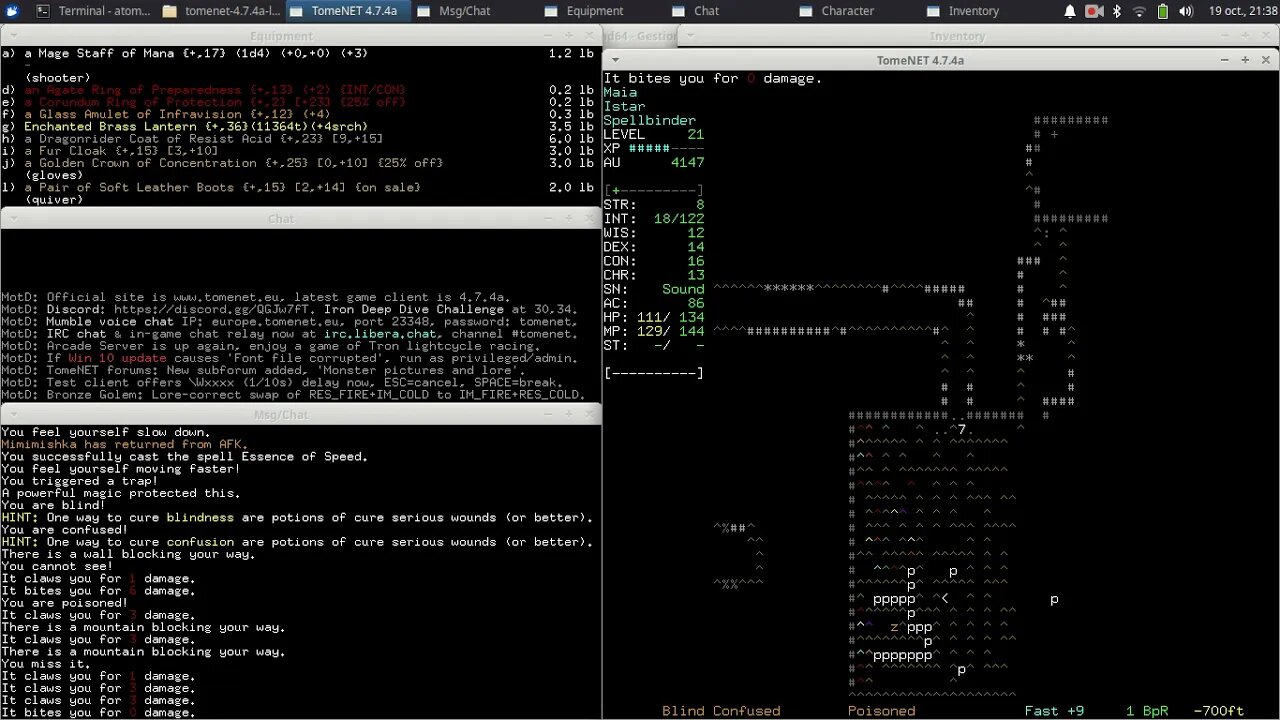This screenshot has height=720, width=1280.
Task: Open the tomenet-4.7.4a folder taskbar item
Action: pos(222,11)
